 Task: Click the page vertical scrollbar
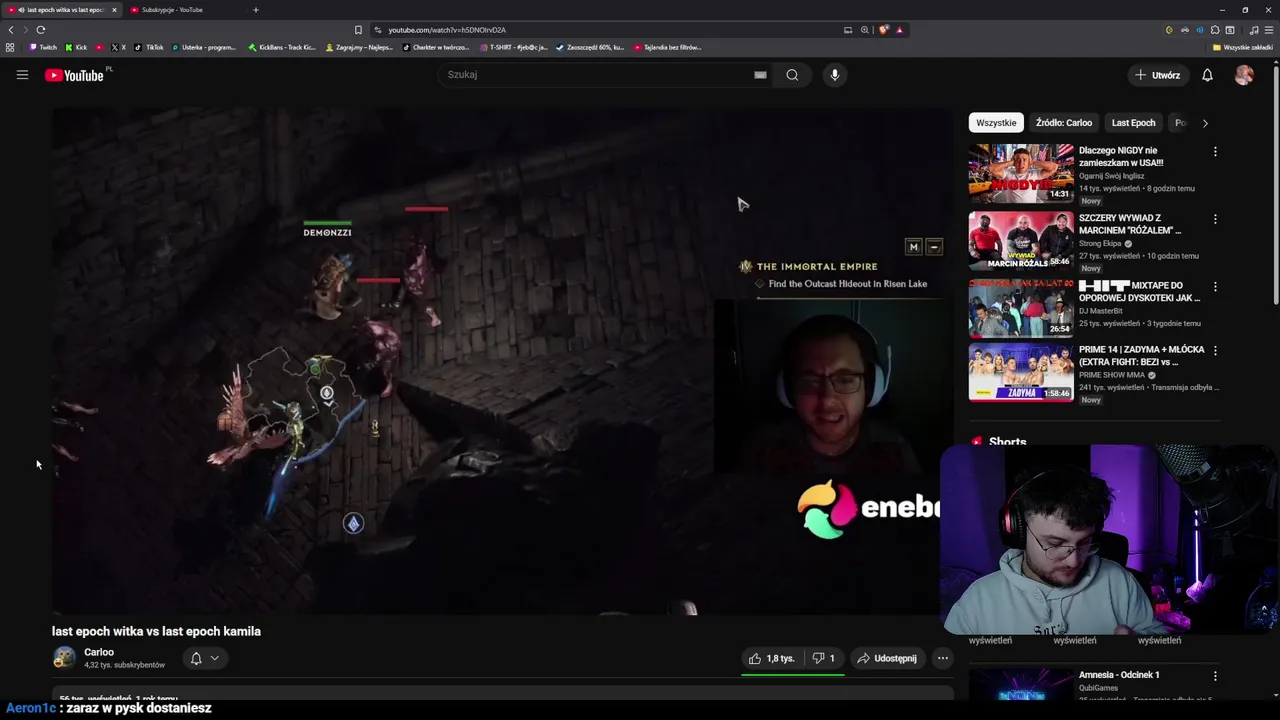pyautogui.click(x=1275, y=185)
